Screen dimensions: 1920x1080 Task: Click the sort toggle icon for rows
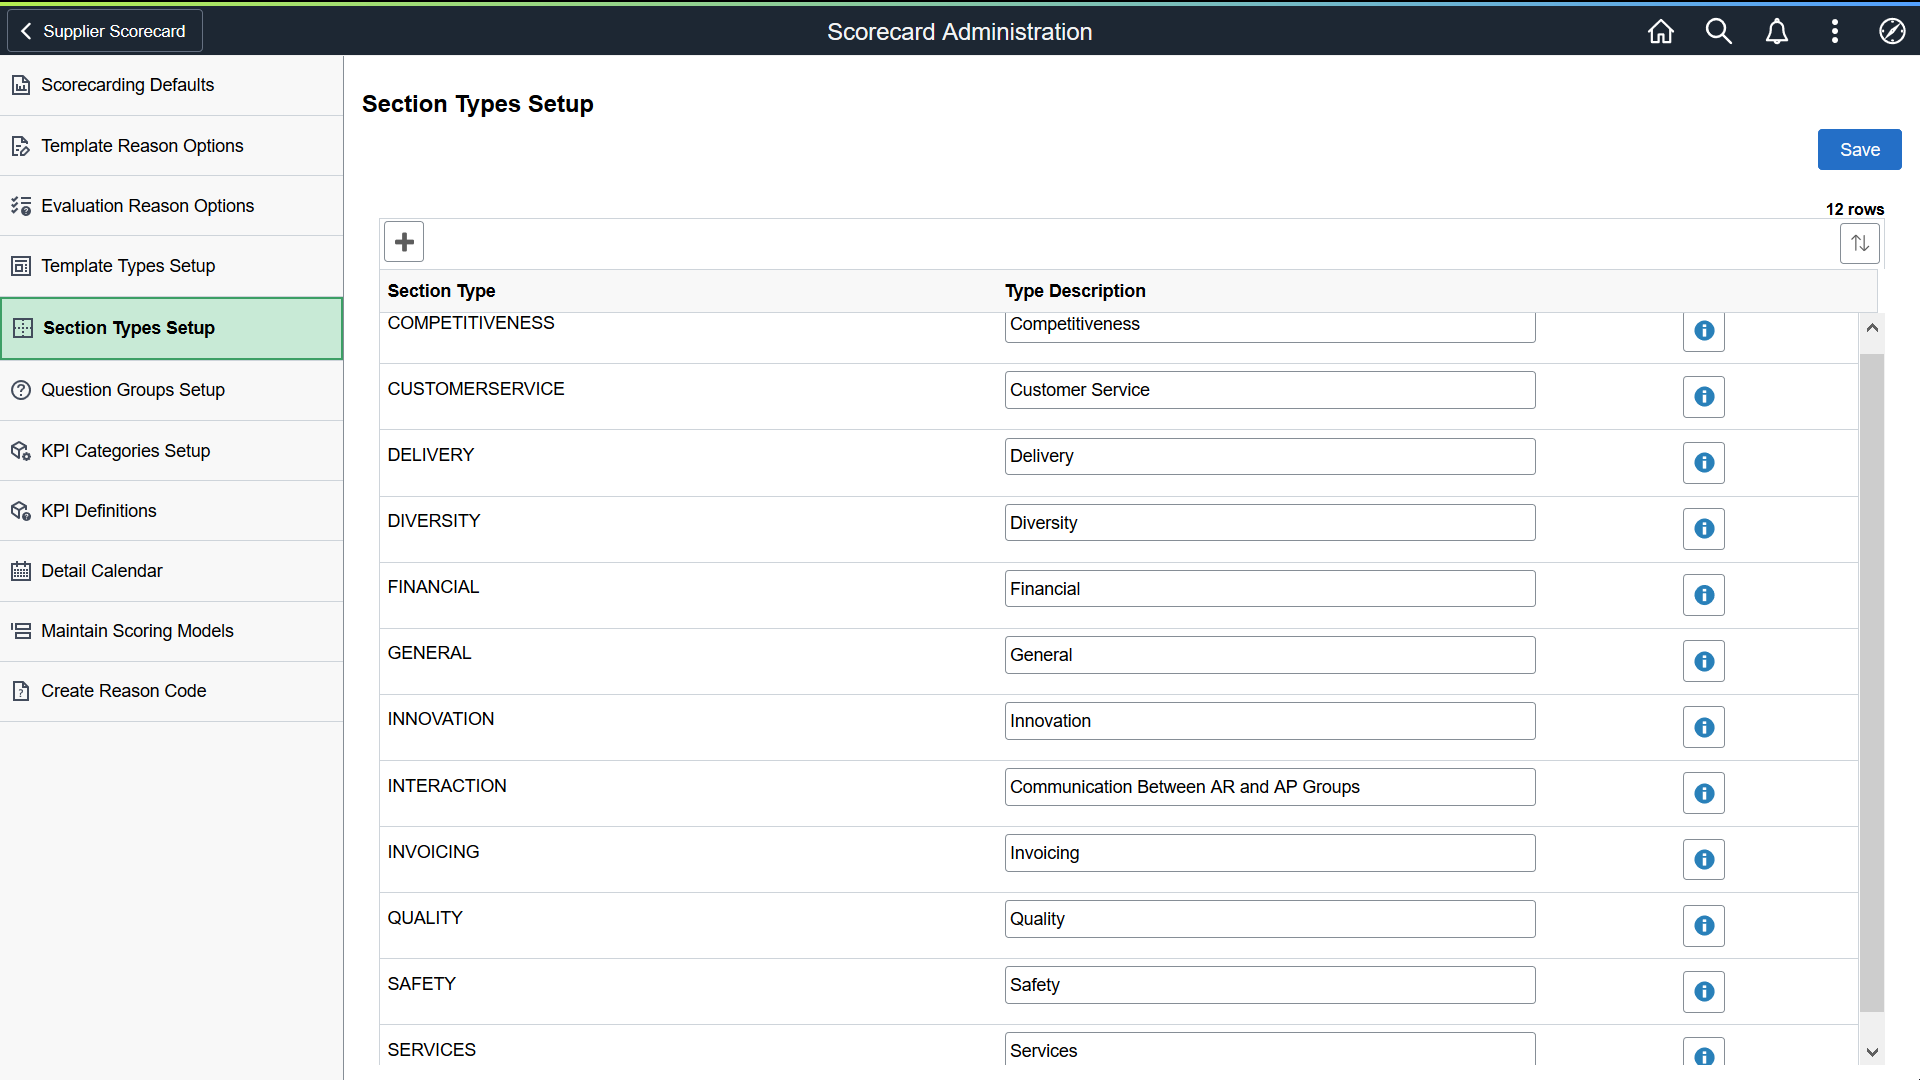coord(1861,243)
